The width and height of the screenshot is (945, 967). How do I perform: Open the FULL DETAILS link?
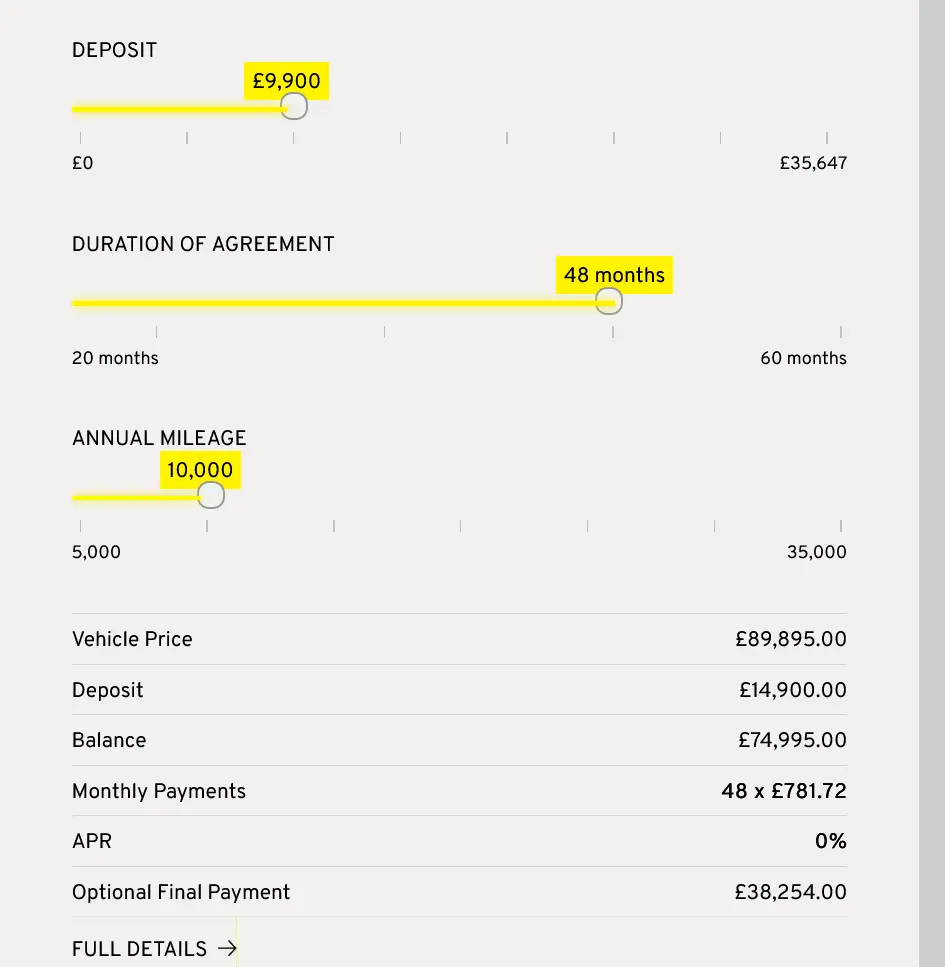point(140,949)
